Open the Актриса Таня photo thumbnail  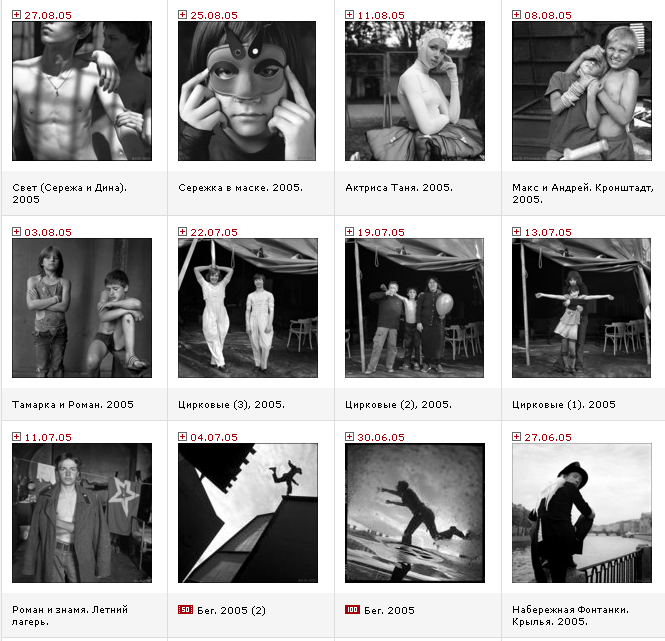415,91
